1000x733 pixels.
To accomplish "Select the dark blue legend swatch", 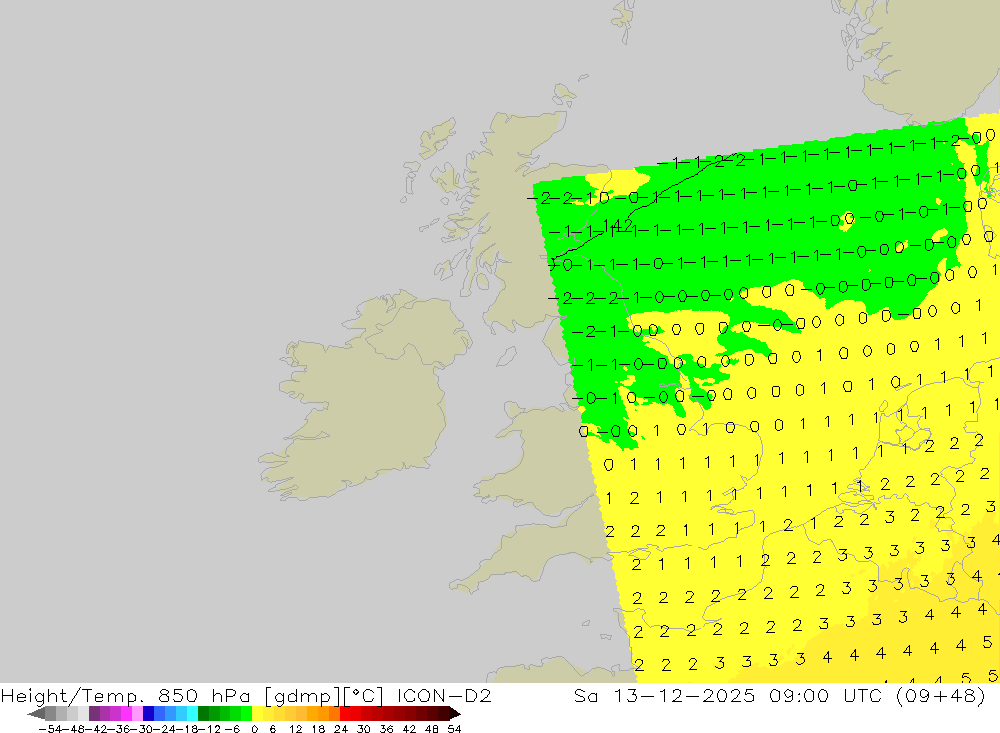I will (149, 714).
